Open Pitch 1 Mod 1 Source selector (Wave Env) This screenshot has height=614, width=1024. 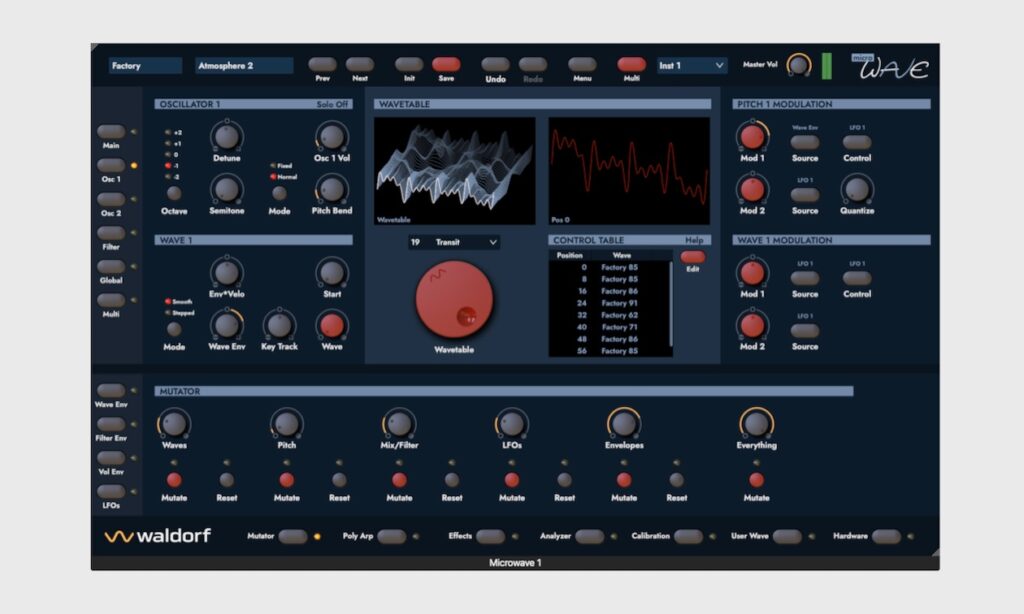(805, 142)
